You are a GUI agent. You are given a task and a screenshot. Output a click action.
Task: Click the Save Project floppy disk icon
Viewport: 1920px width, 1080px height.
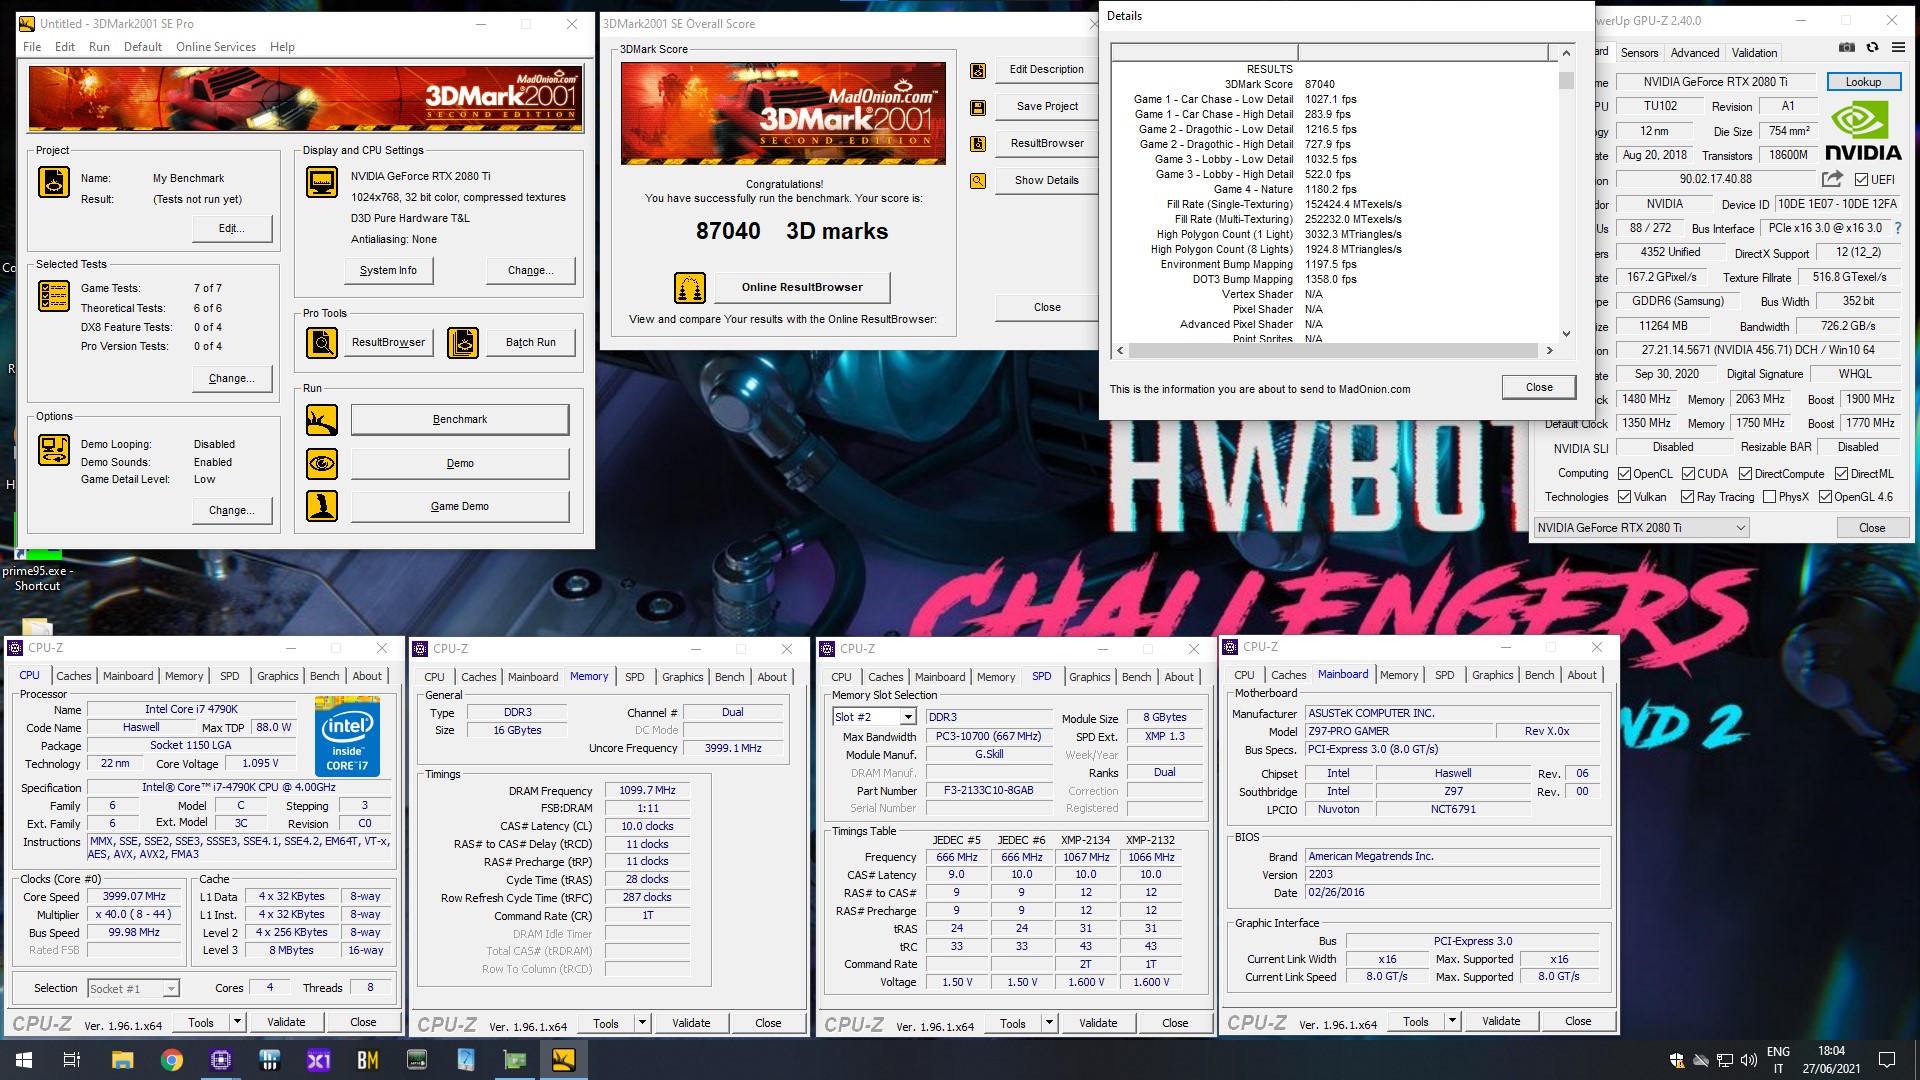click(x=978, y=107)
